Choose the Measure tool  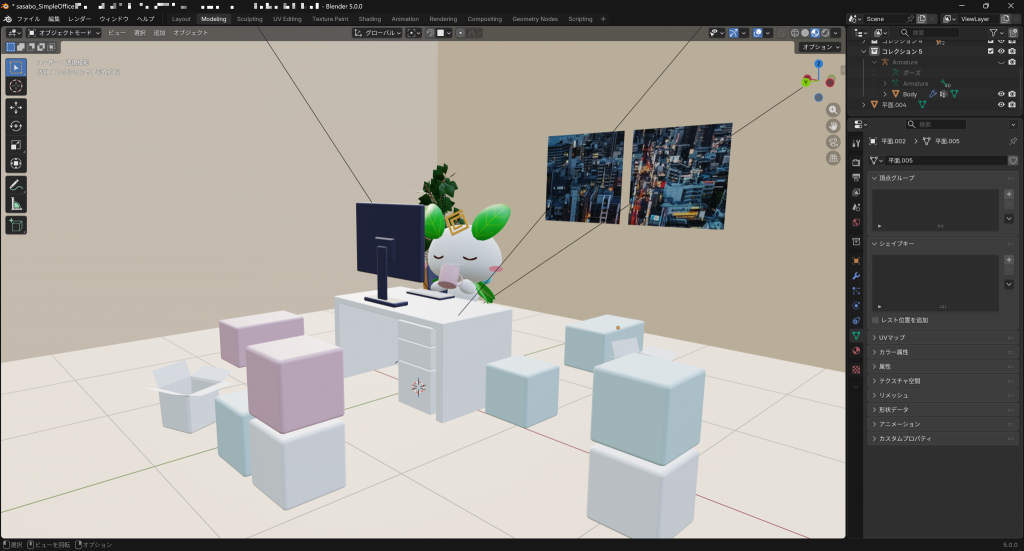[x=16, y=204]
